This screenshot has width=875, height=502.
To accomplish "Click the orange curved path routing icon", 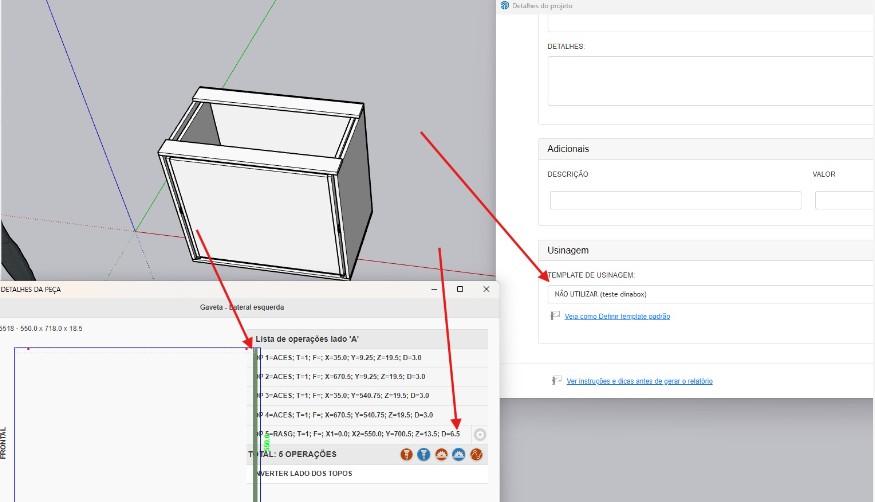I will [x=476, y=454].
